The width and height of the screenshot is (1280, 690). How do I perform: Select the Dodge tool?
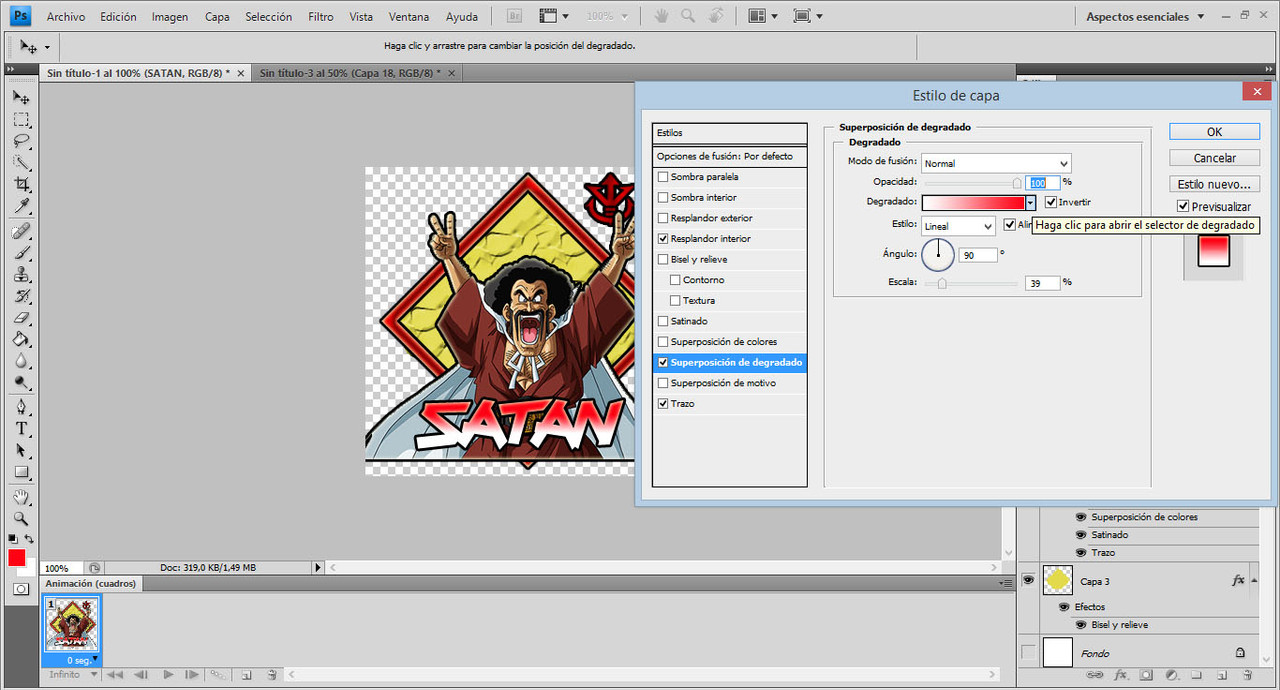[21, 383]
